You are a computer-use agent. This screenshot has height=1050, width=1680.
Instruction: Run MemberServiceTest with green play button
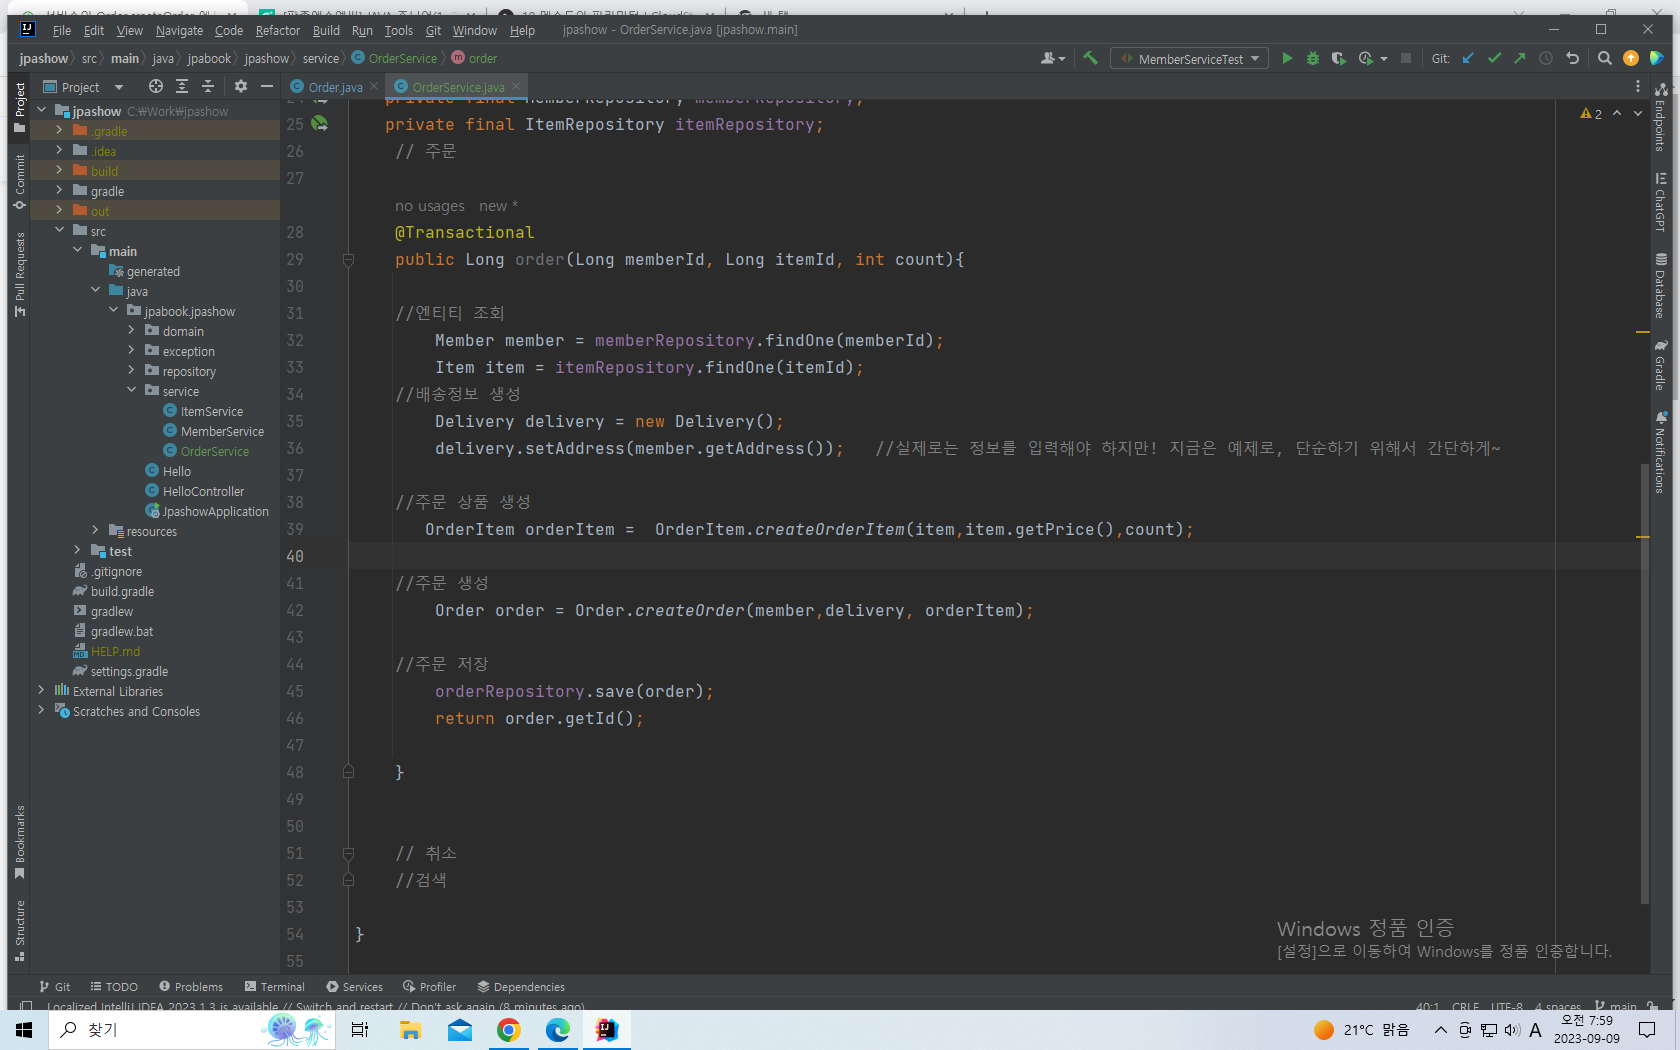tap(1287, 59)
